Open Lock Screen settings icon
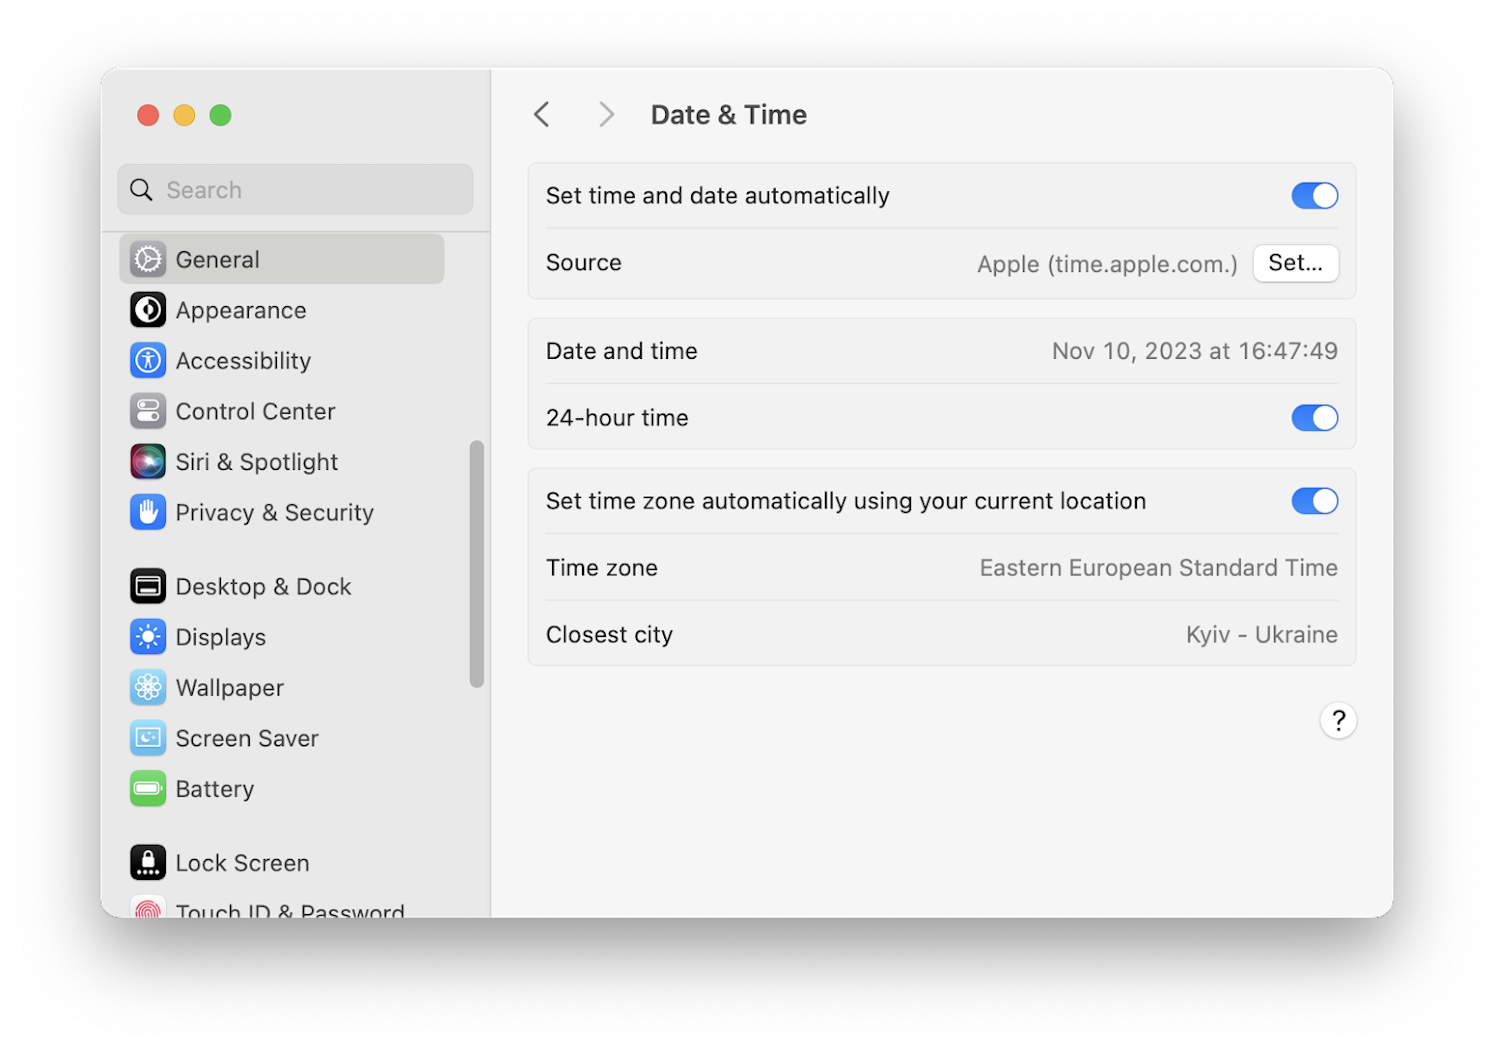 click(x=147, y=862)
